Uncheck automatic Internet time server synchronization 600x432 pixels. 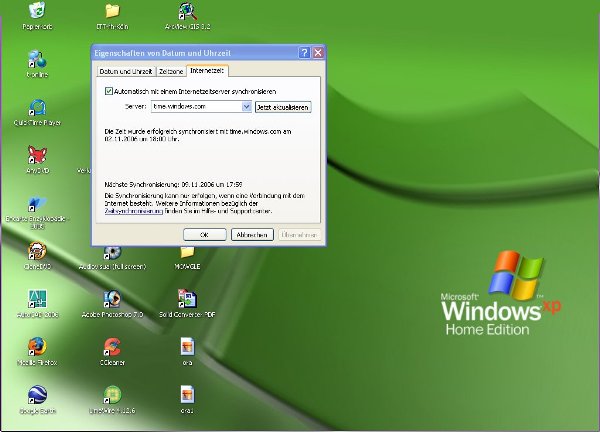point(109,91)
